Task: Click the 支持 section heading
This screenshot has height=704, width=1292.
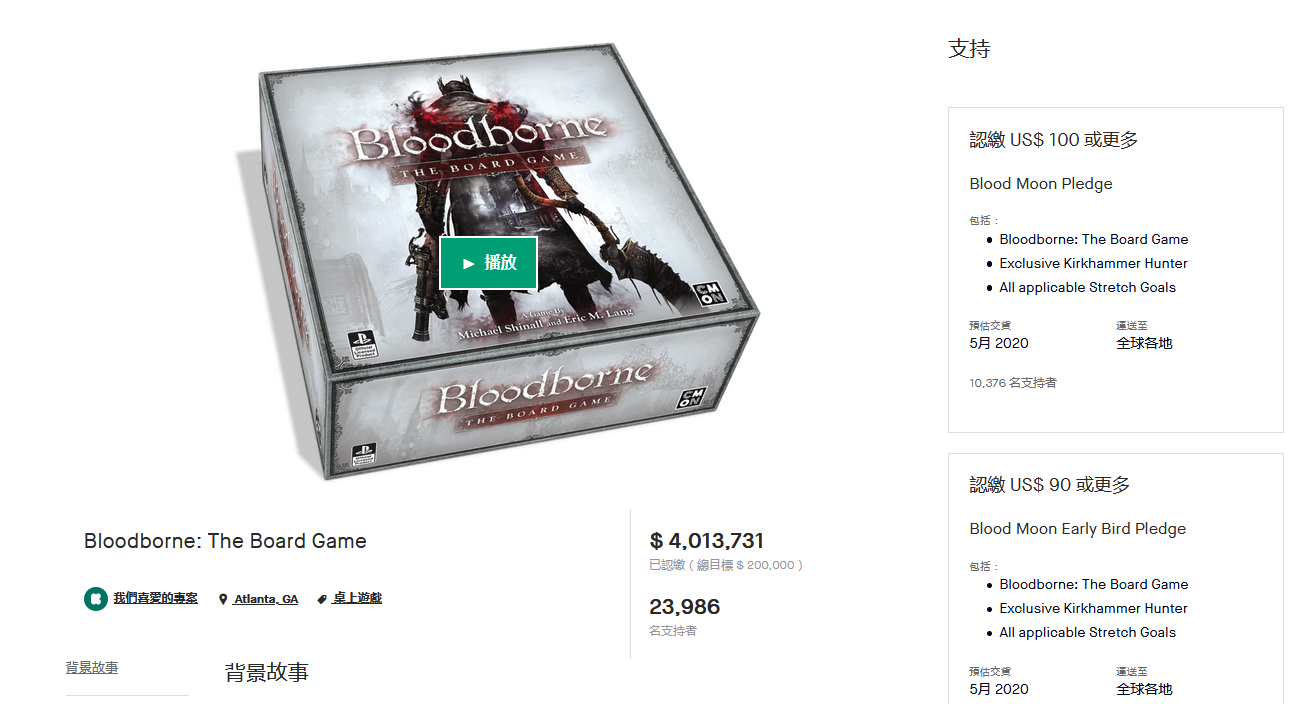Action: [x=969, y=49]
